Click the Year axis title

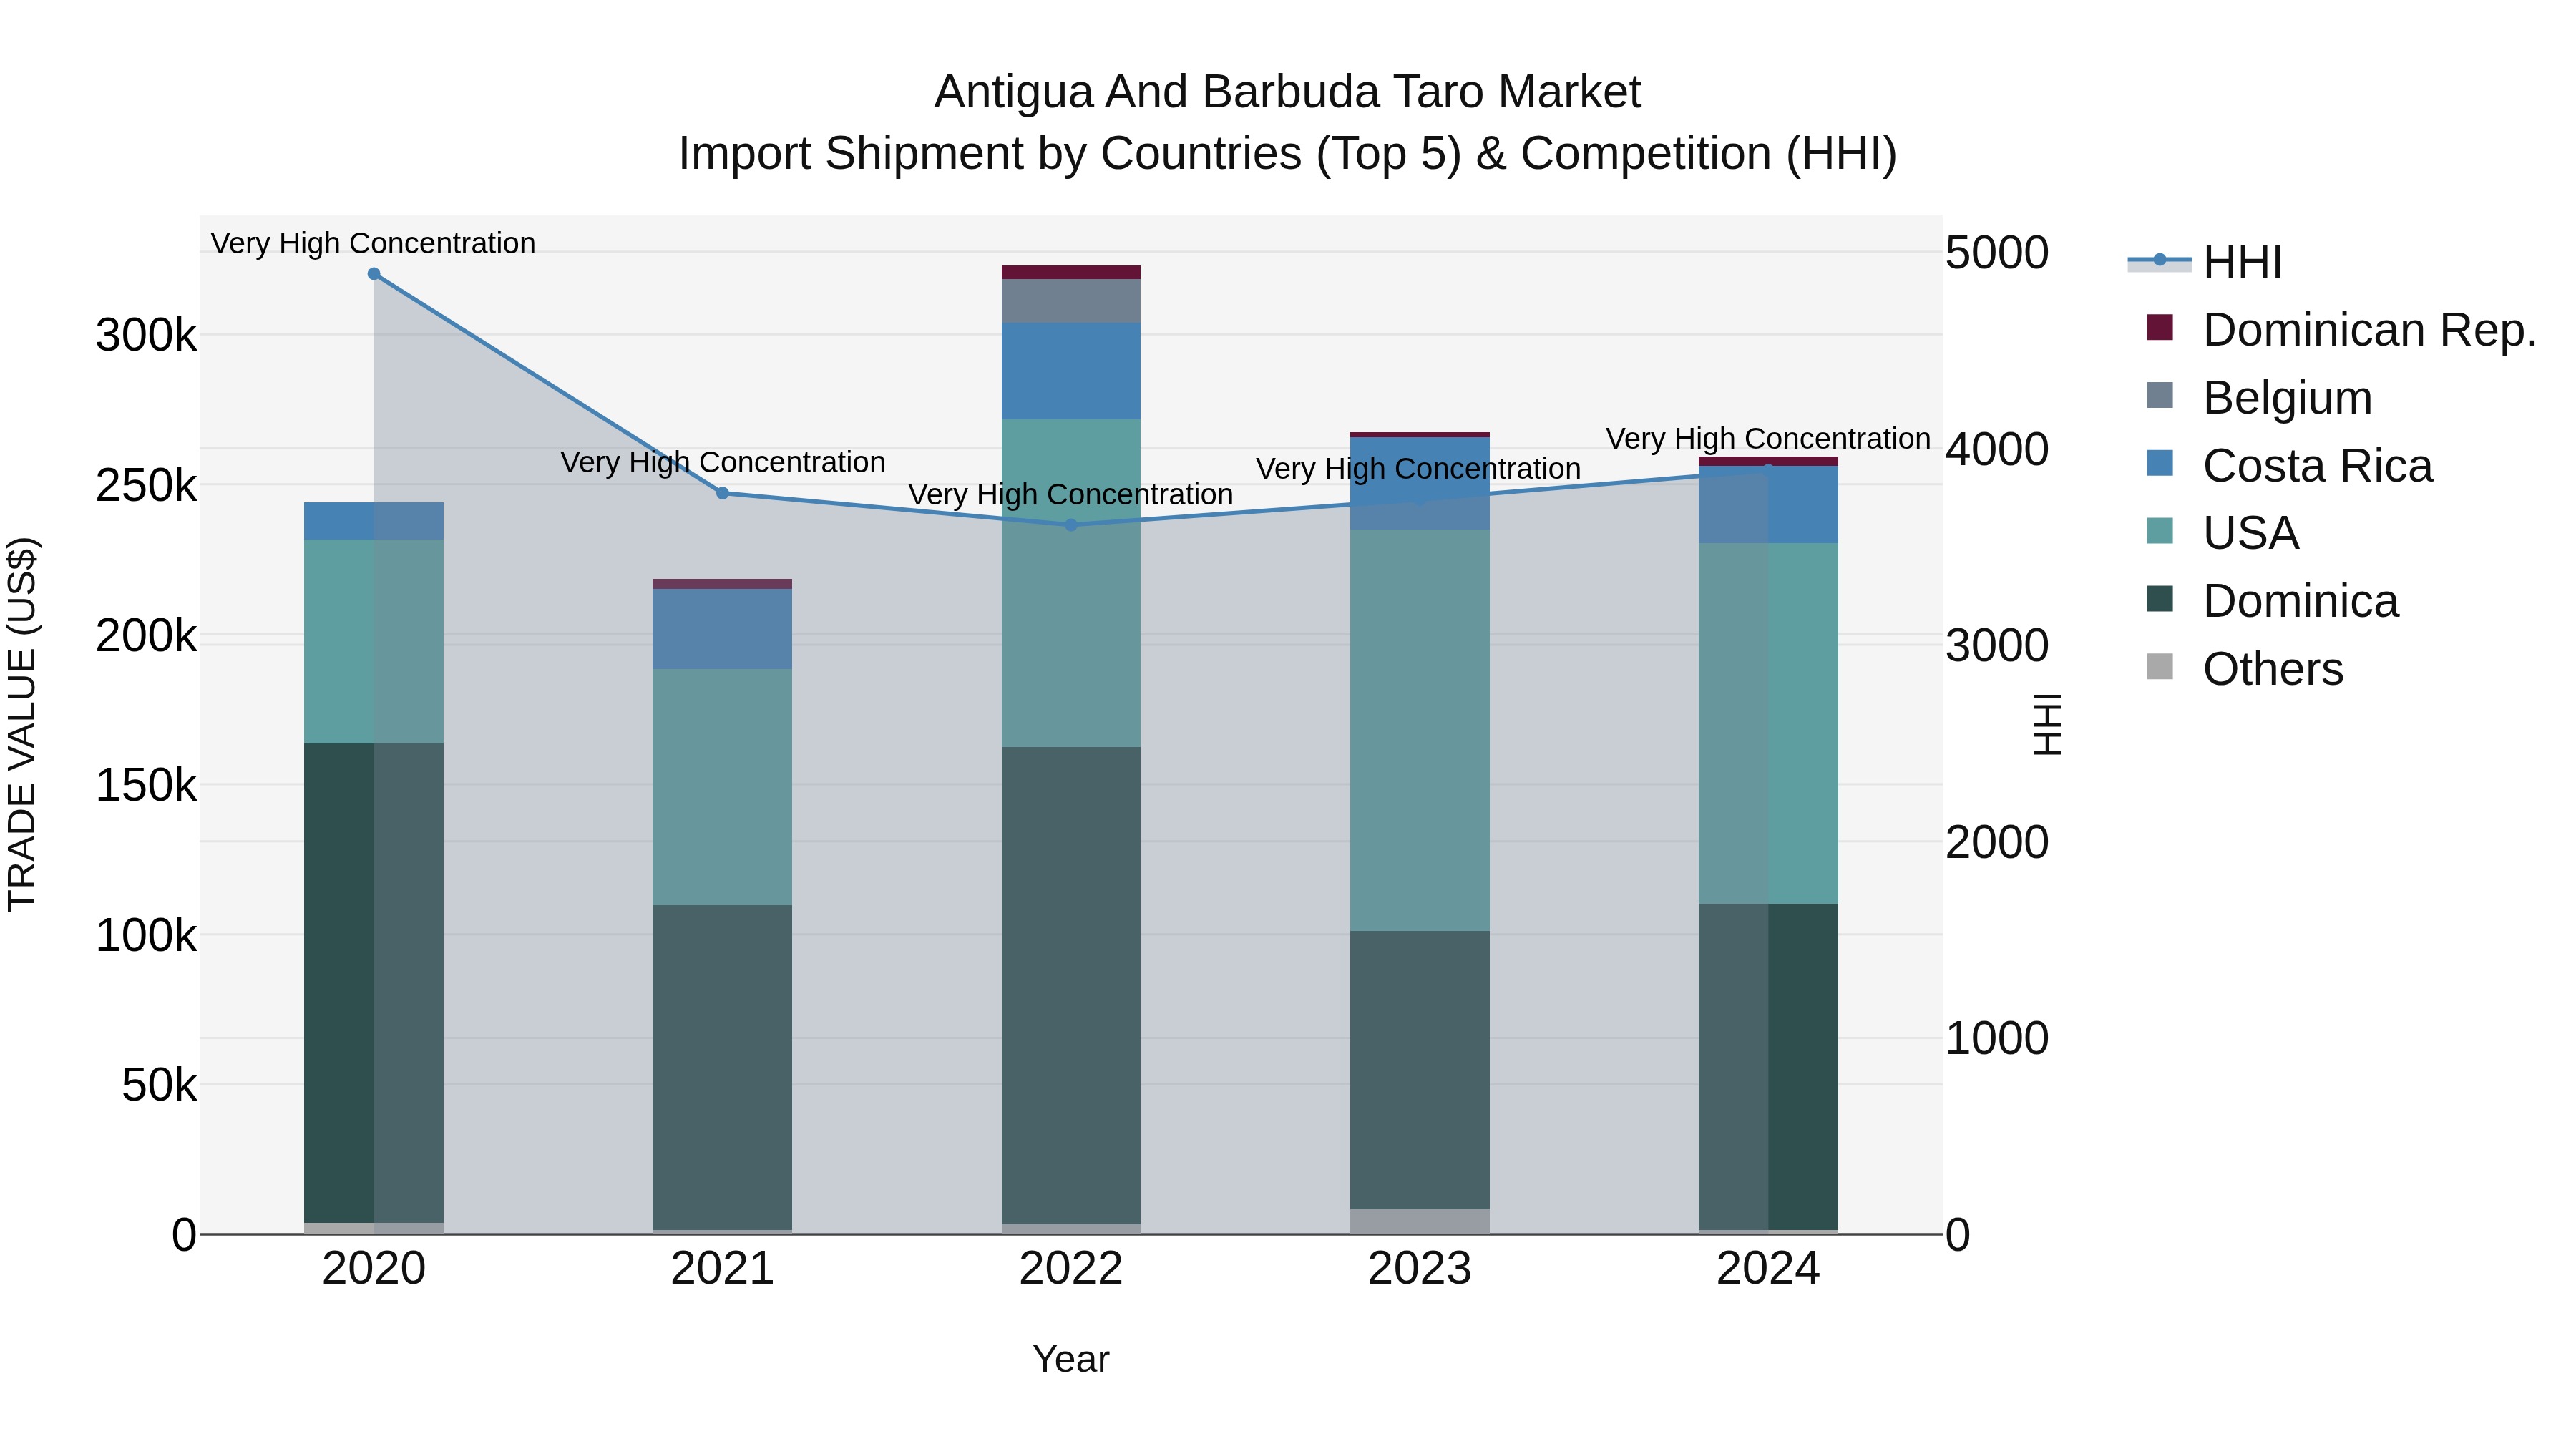pos(1071,1359)
